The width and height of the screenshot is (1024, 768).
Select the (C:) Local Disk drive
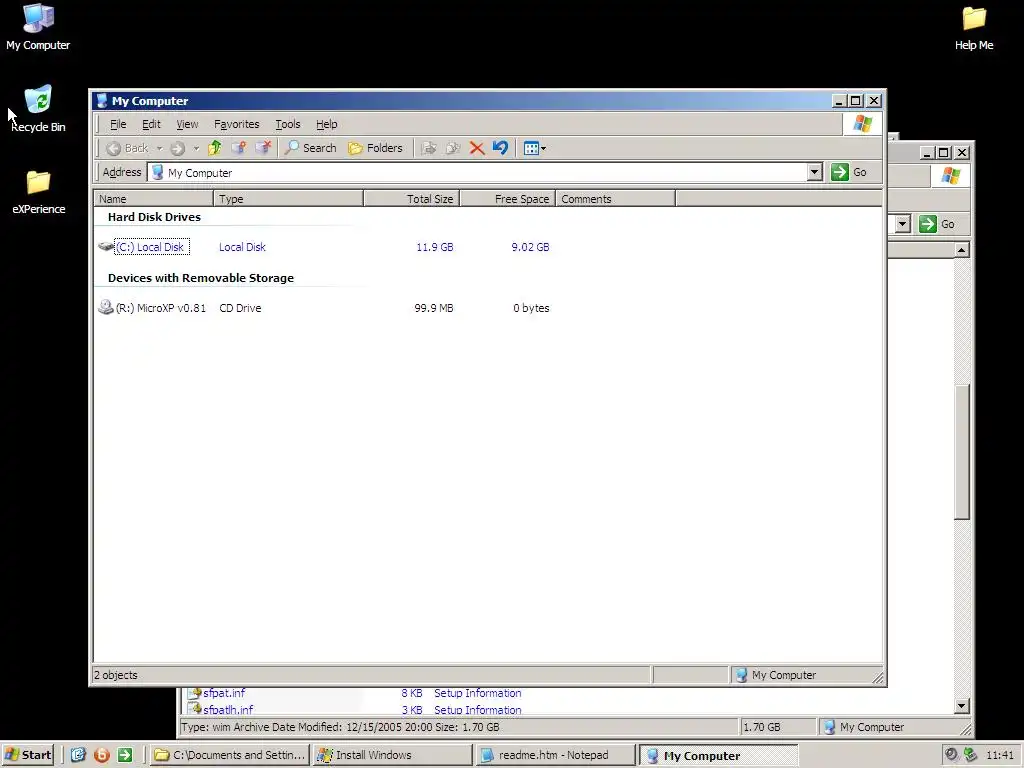[x=152, y=247]
